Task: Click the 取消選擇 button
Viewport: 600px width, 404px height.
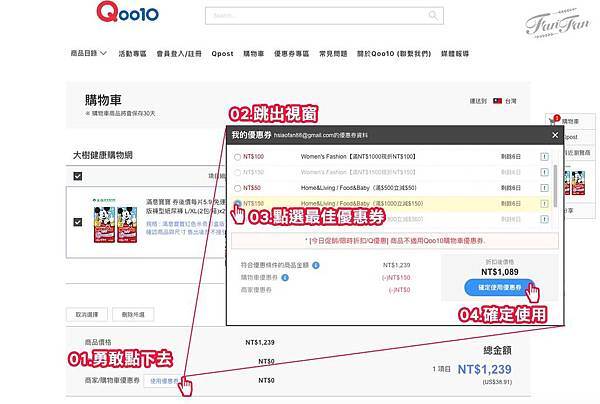Action: click(87, 314)
